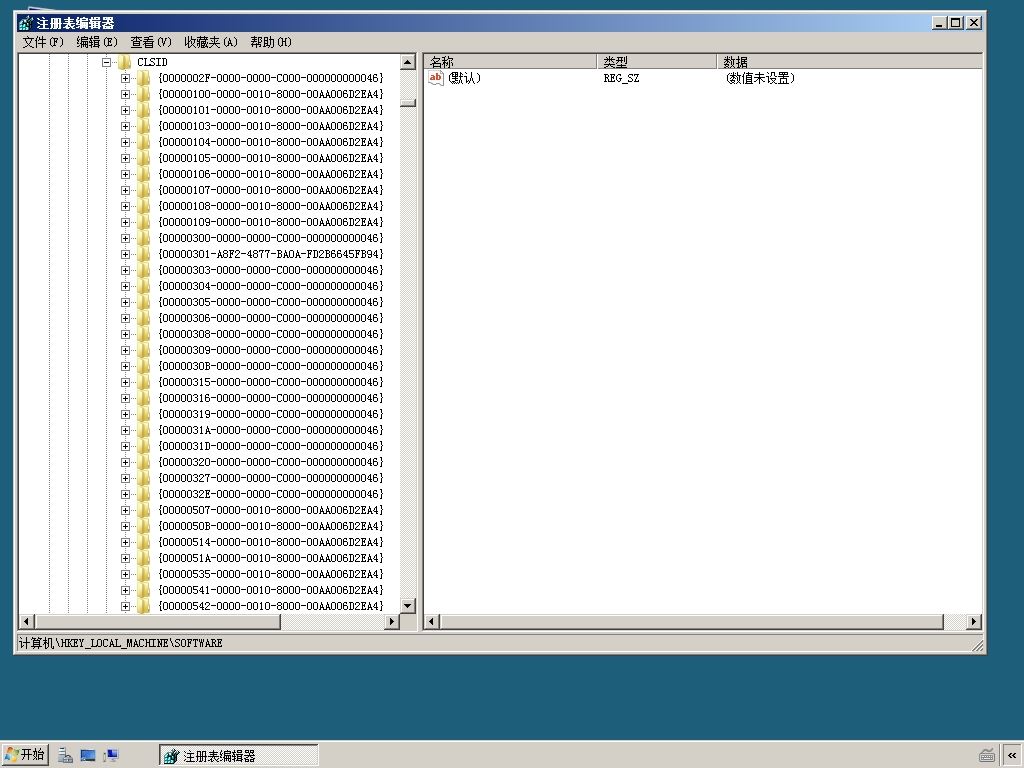Image resolution: width=1024 pixels, height=768 pixels.
Task: Click folder icon of {00000315-0000-0000-C000-000000000046}
Action: pyautogui.click(x=144, y=382)
